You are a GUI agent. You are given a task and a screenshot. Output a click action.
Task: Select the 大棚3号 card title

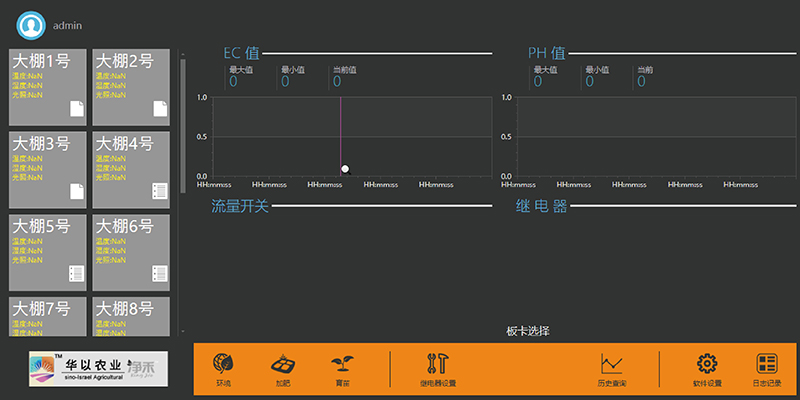point(41,144)
